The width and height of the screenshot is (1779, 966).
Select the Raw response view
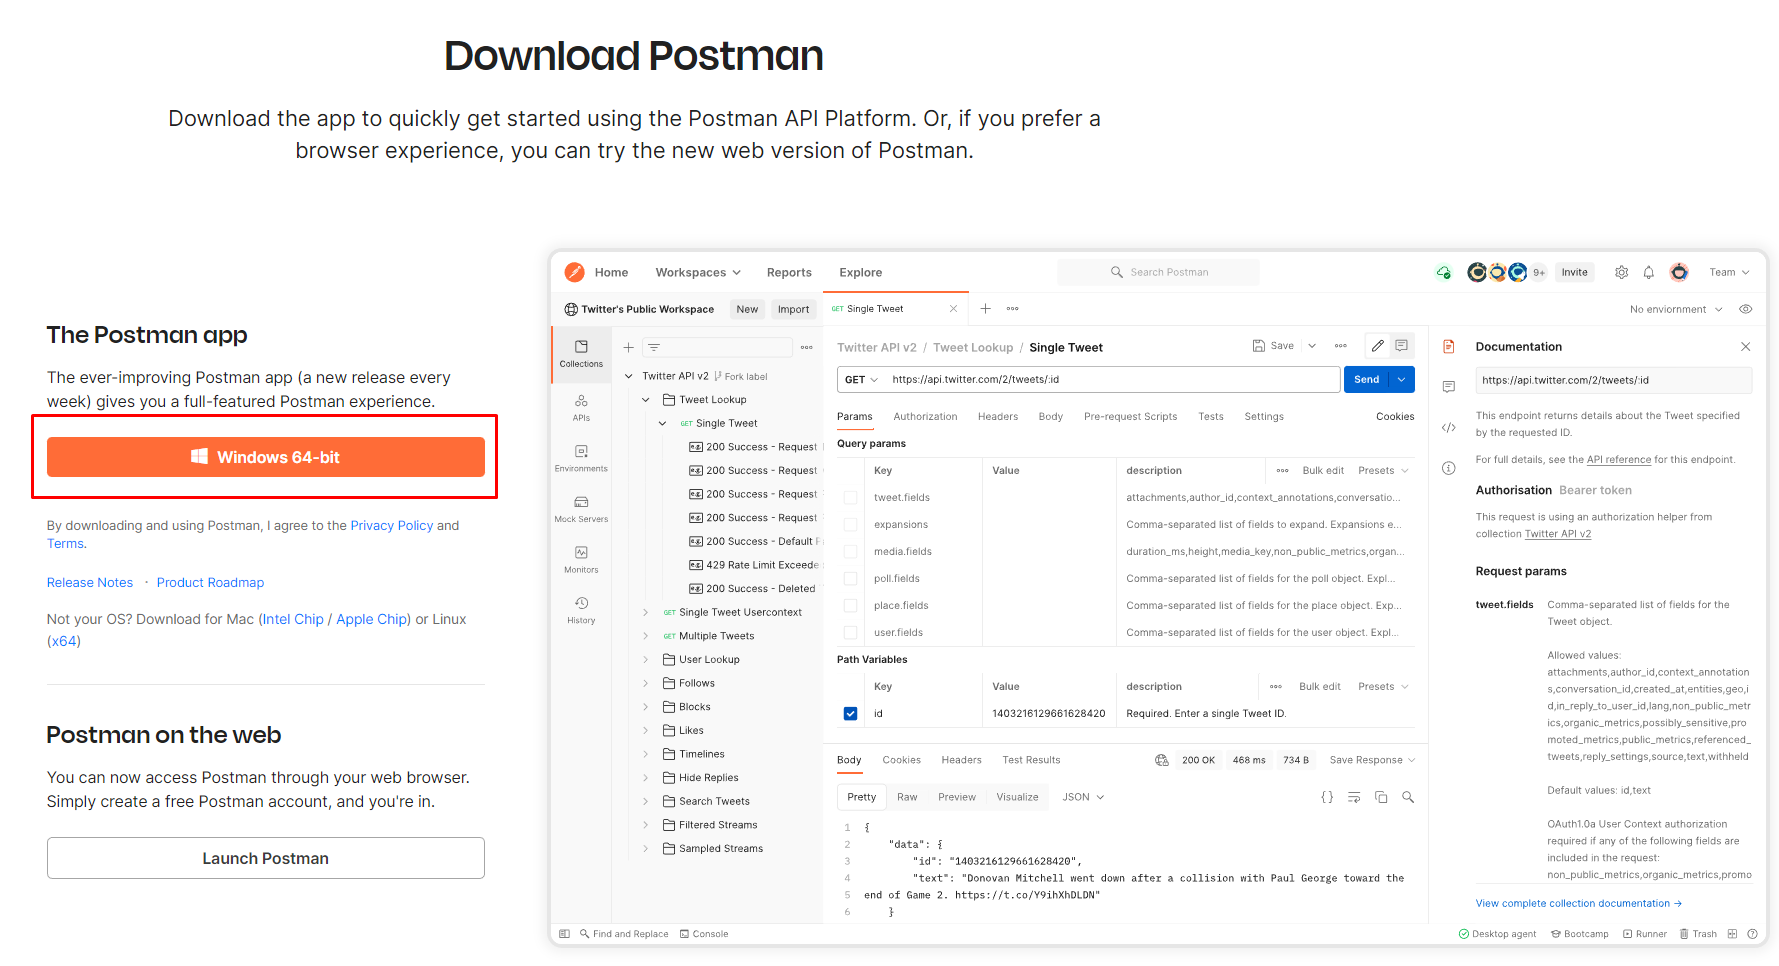907,797
